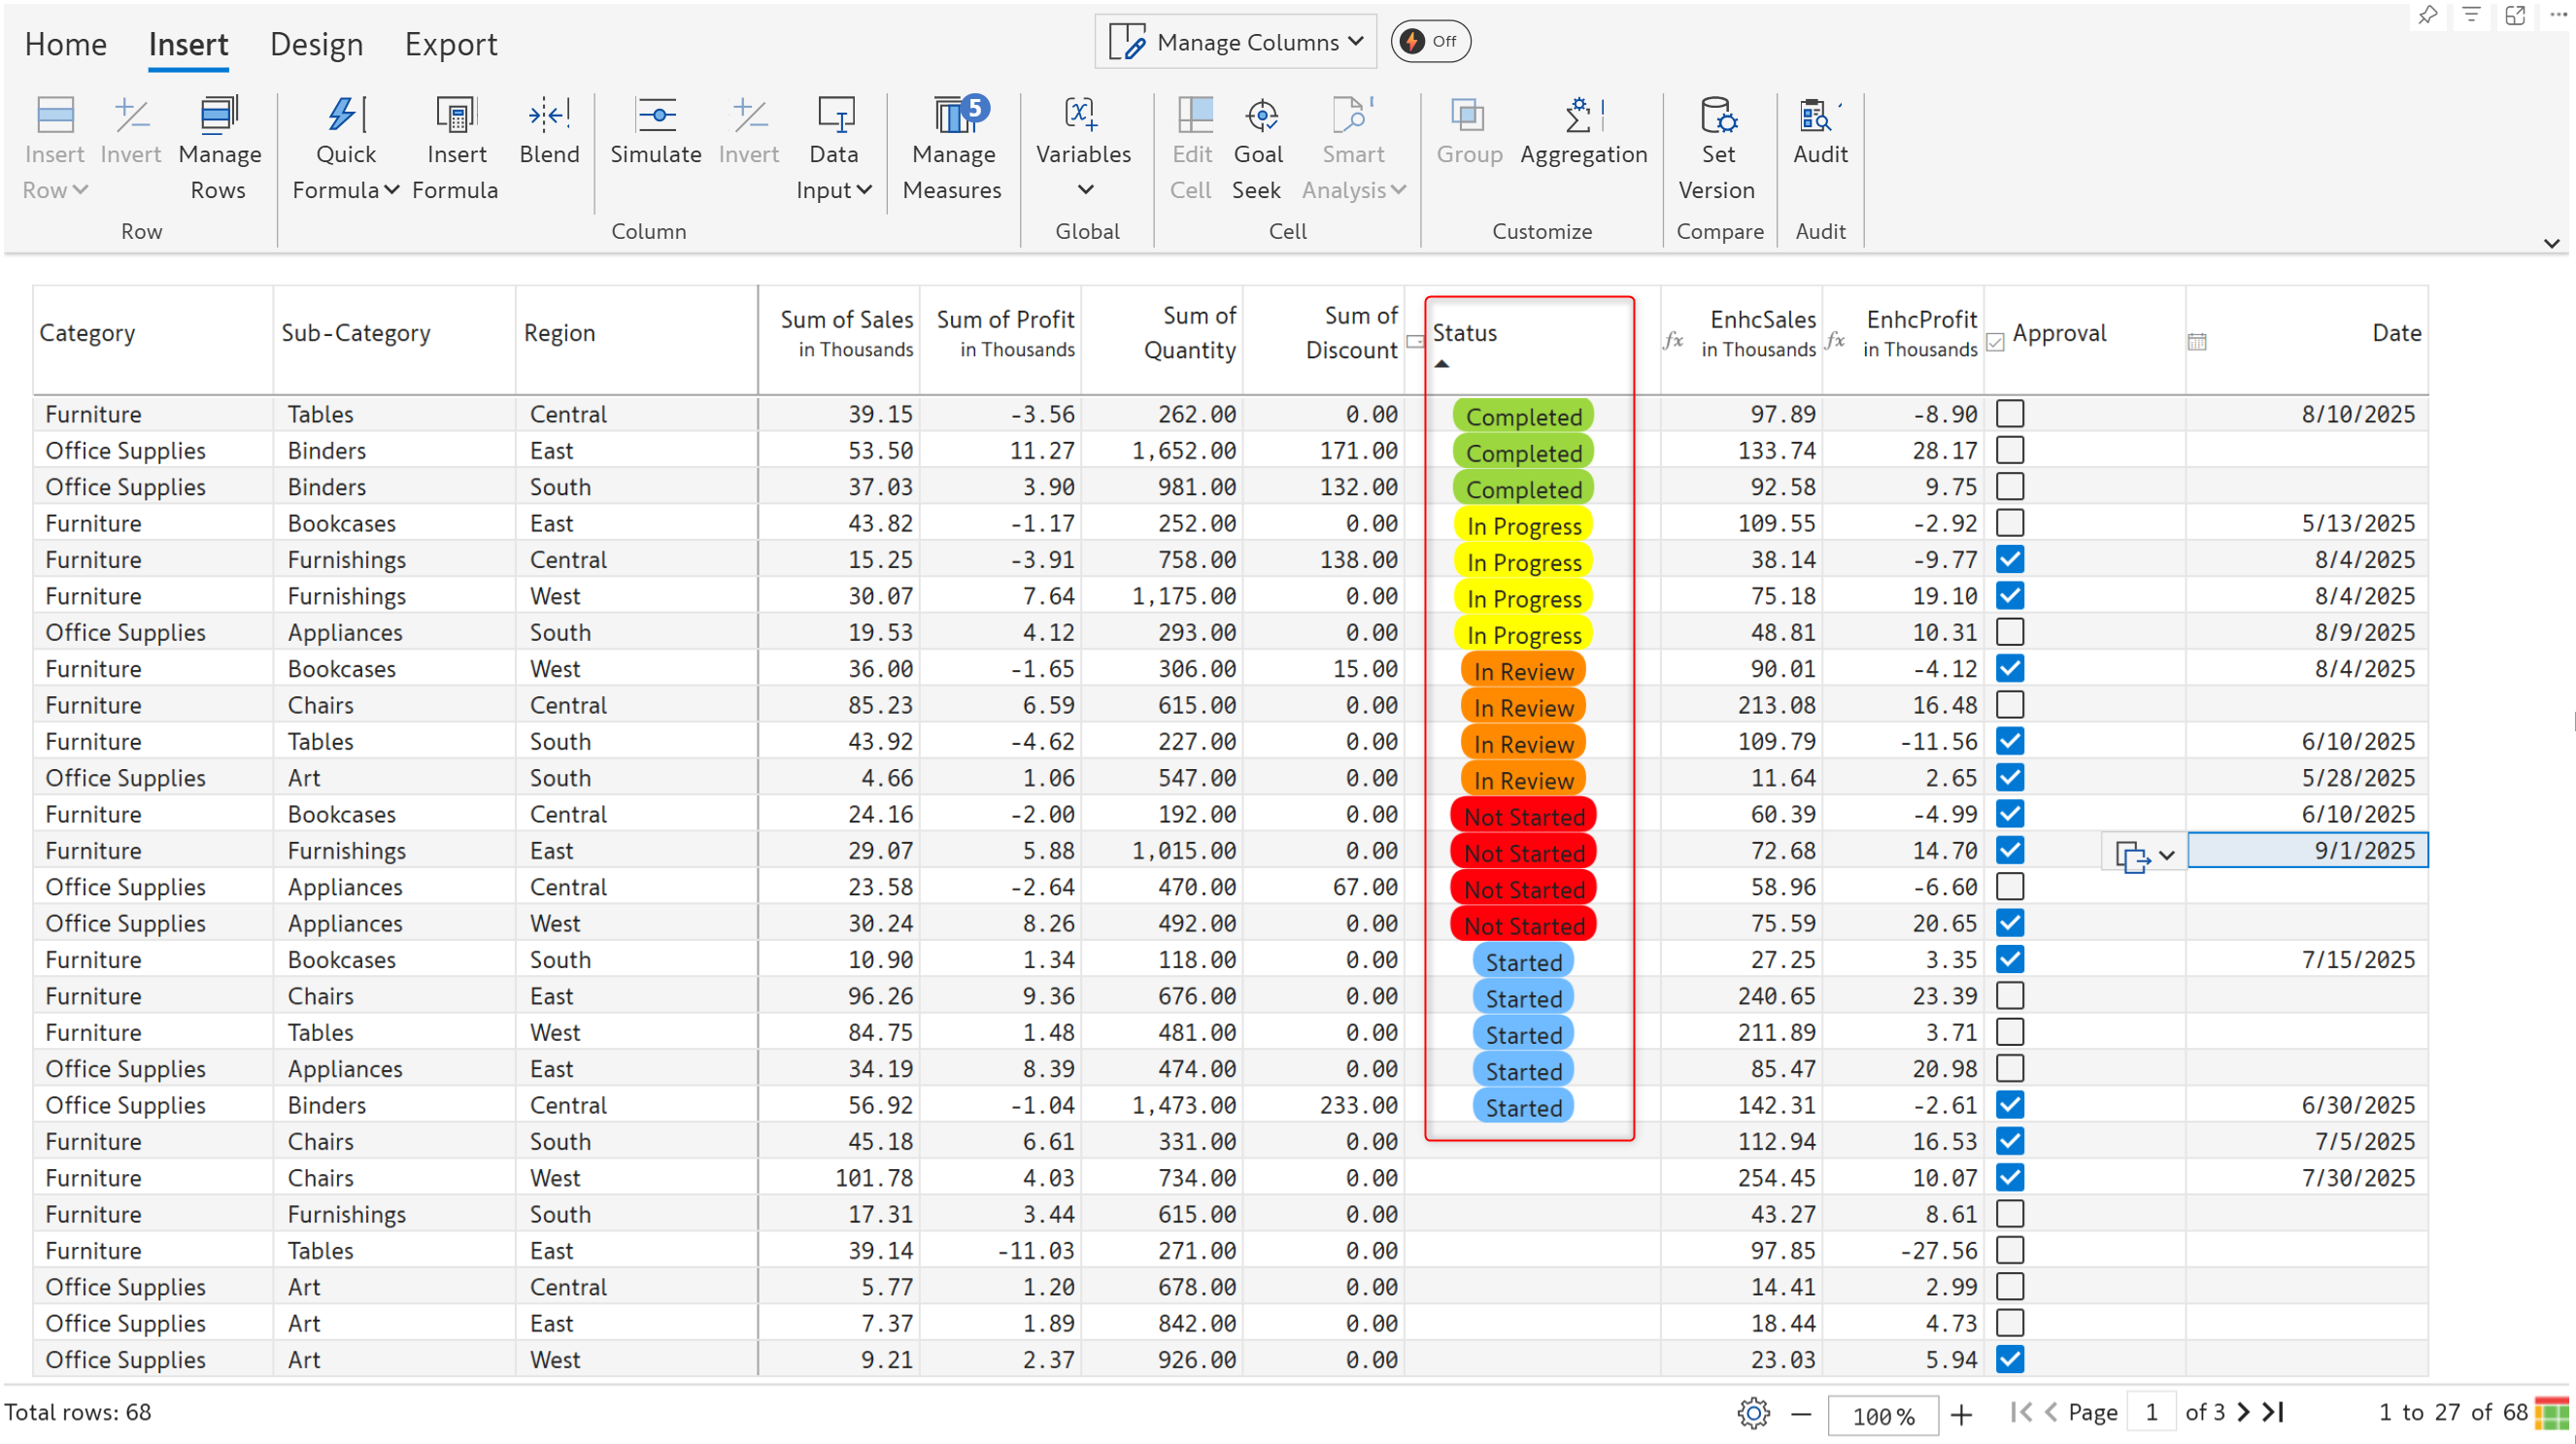Click the Set Version icon
Viewport: 2576px width, 1444px height.
[x=1717, y=117]
